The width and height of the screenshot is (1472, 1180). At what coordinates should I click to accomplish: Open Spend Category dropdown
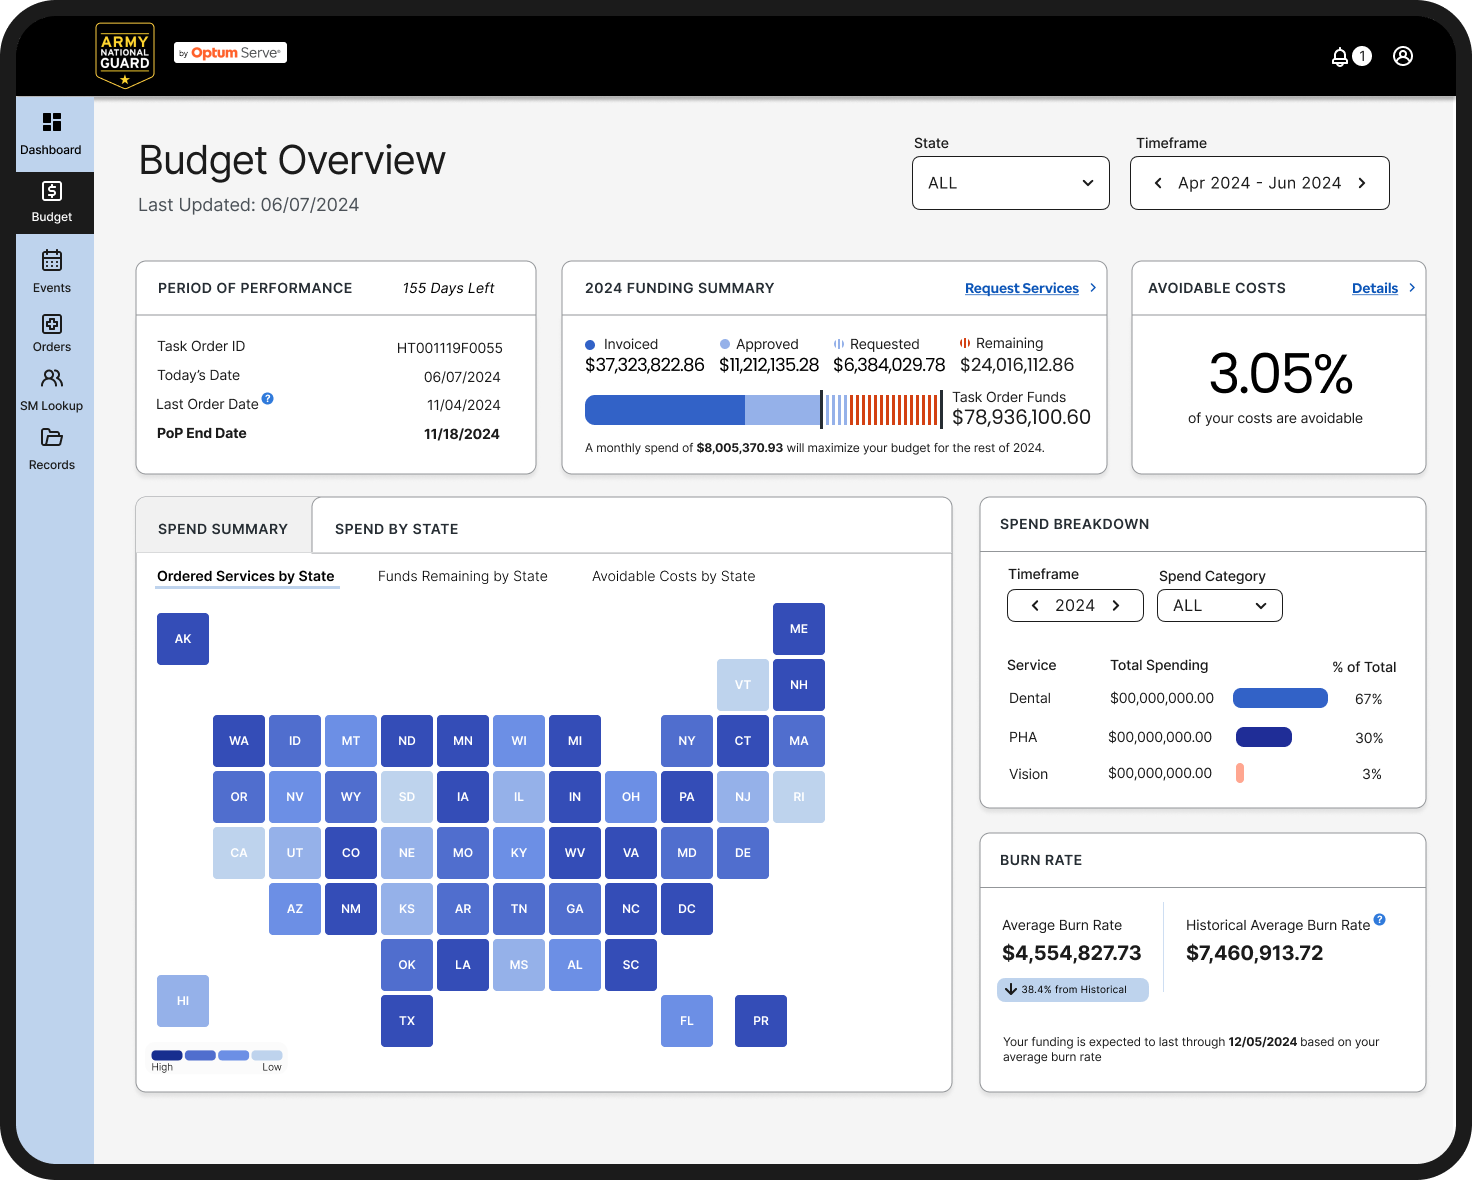(1220, 606)
